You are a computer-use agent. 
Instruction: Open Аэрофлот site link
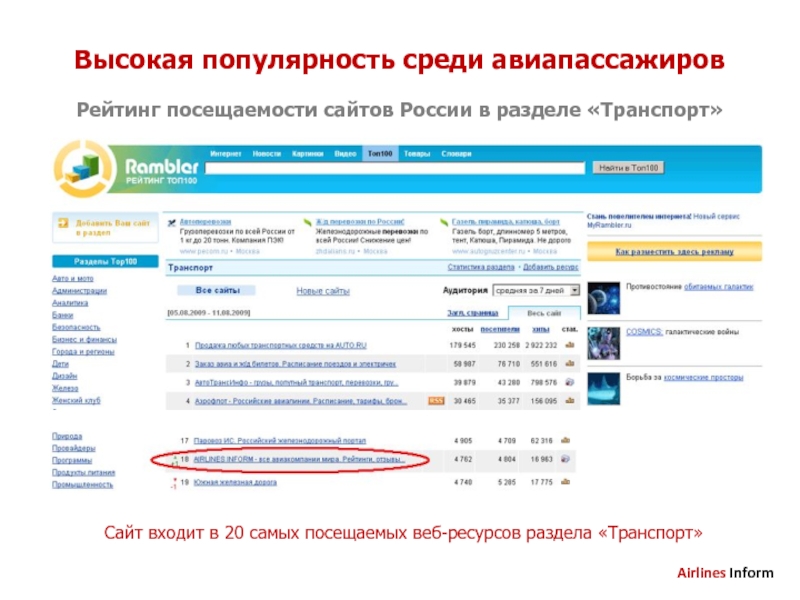(x=301, y=401)
